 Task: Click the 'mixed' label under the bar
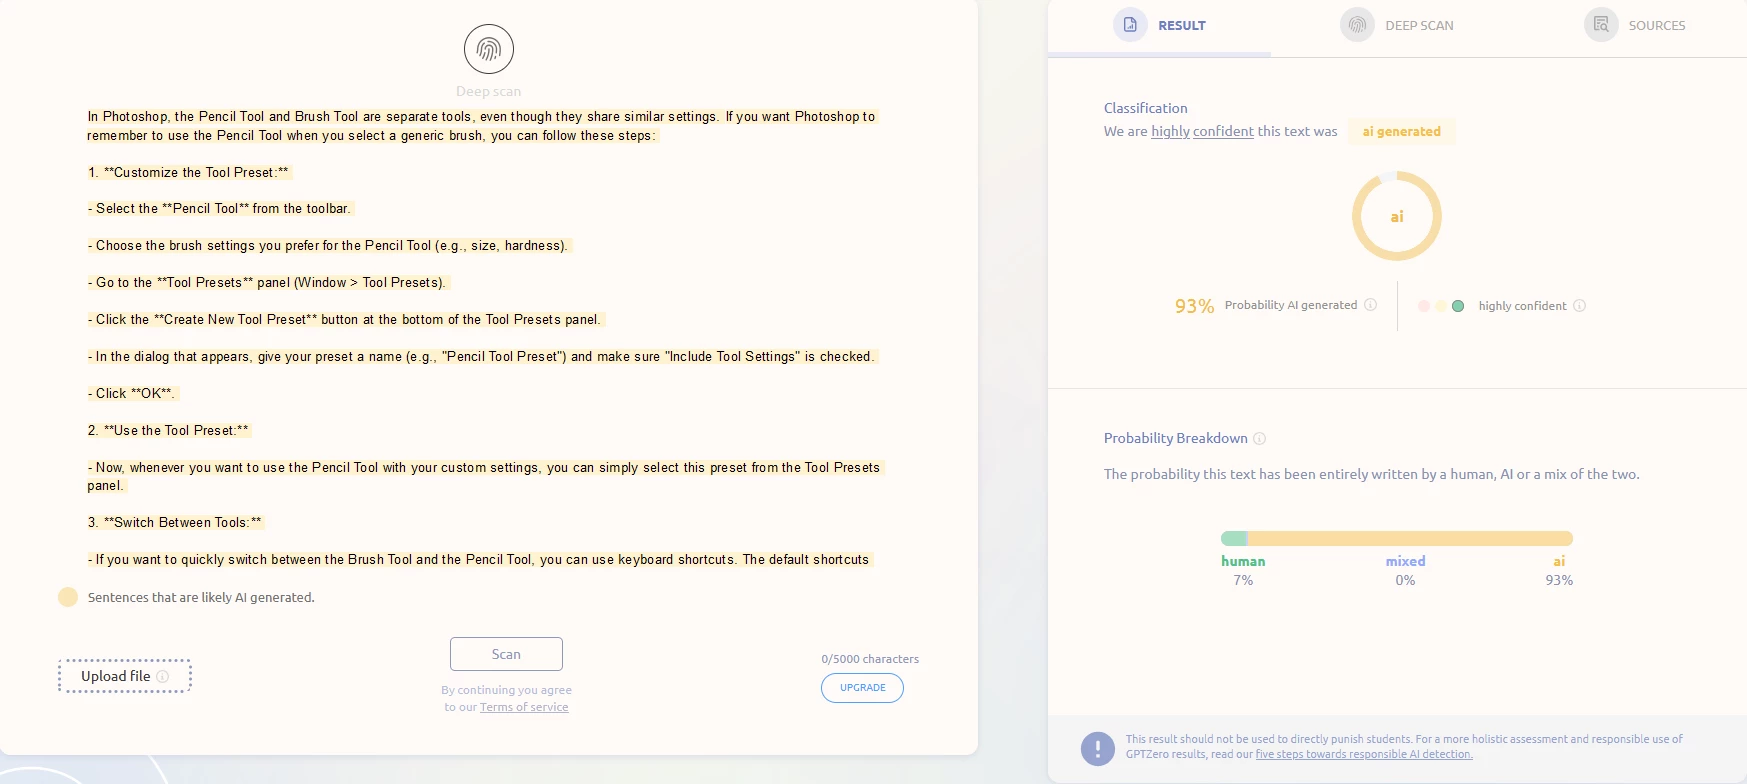pos(1405,561)
